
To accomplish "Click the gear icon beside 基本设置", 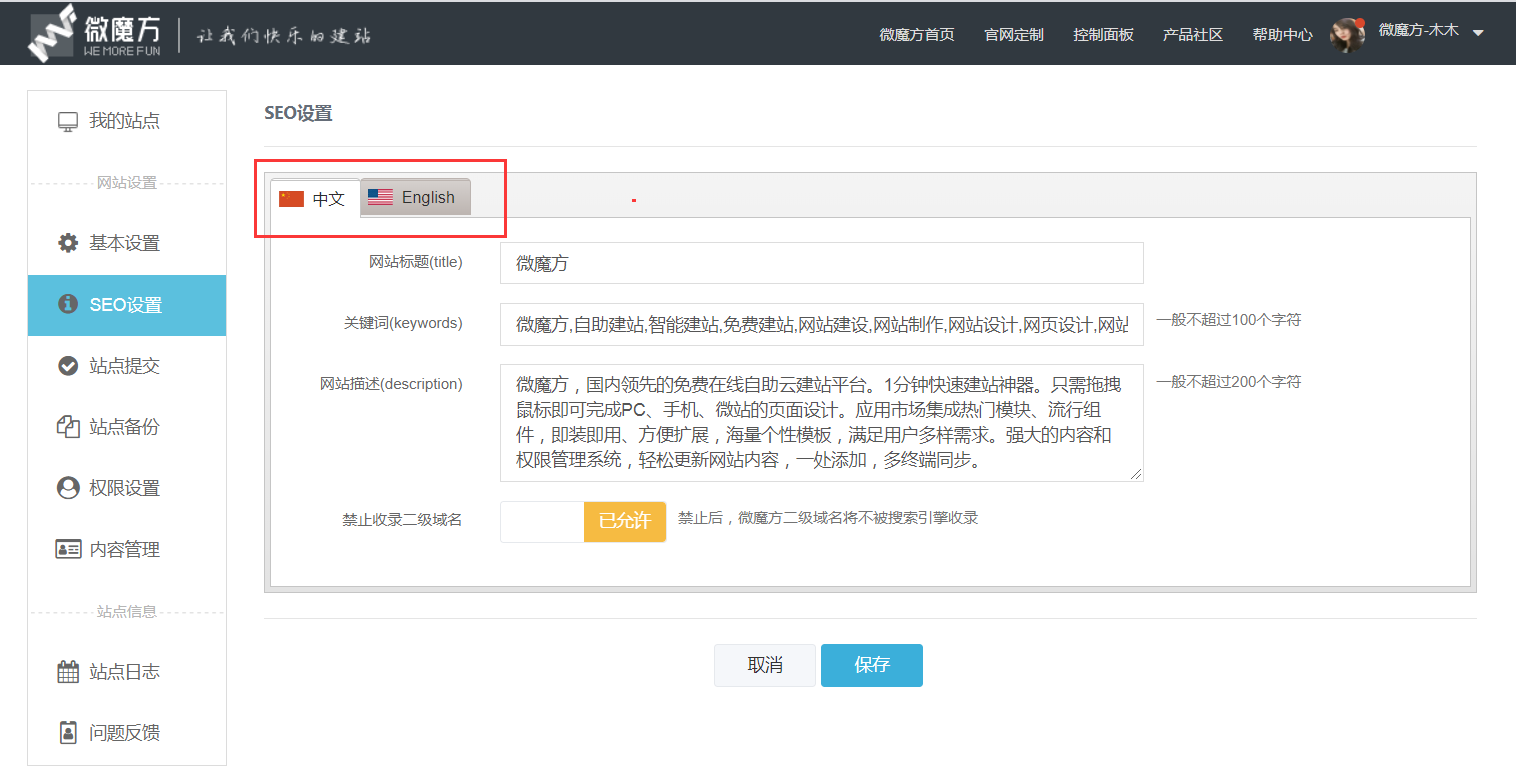I will (x=68, y=243).
